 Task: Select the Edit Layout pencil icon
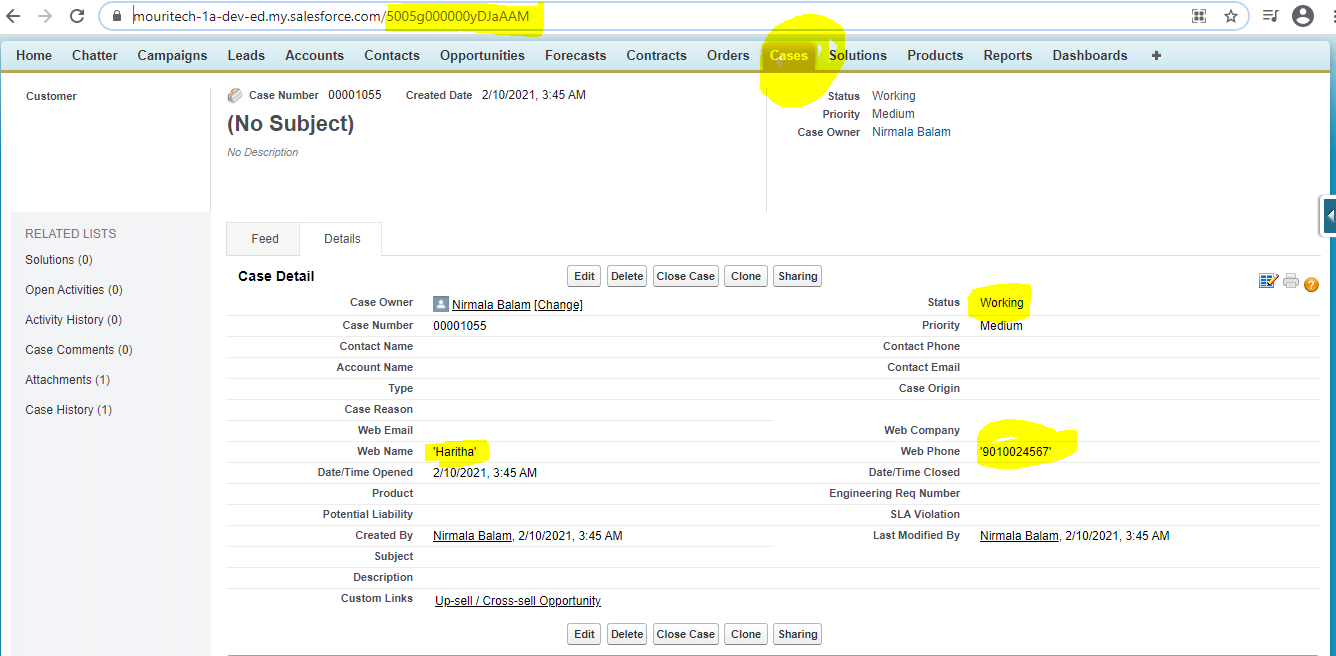[x=1266, y=281]
